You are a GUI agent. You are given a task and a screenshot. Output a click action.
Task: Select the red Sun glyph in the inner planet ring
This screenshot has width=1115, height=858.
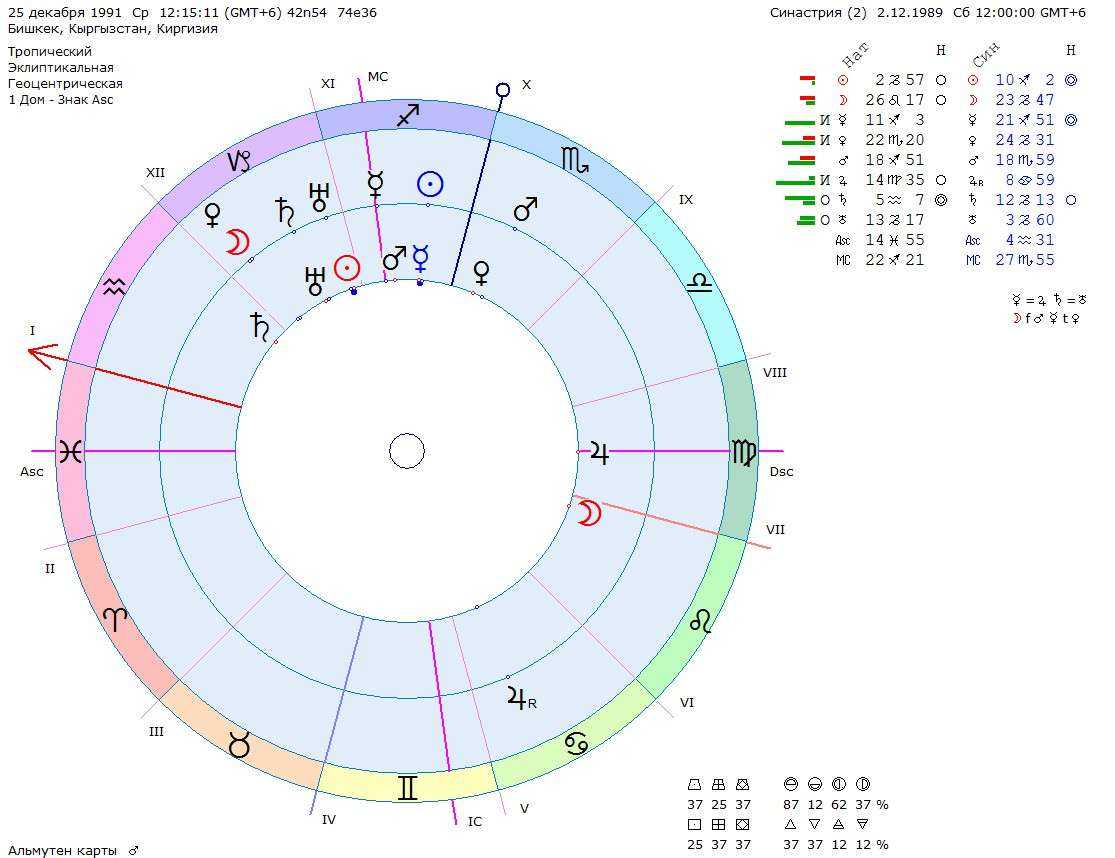click(x=347, y=268)
